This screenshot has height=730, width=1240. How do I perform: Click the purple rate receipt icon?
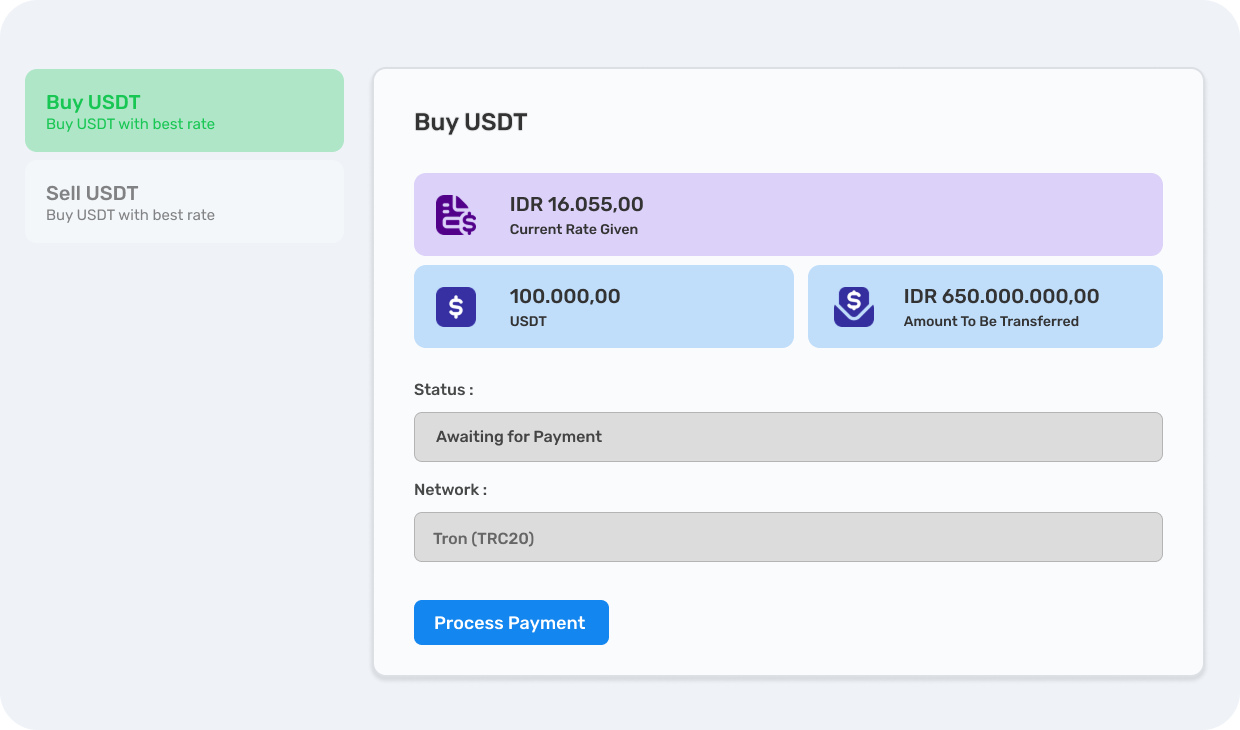456,215
